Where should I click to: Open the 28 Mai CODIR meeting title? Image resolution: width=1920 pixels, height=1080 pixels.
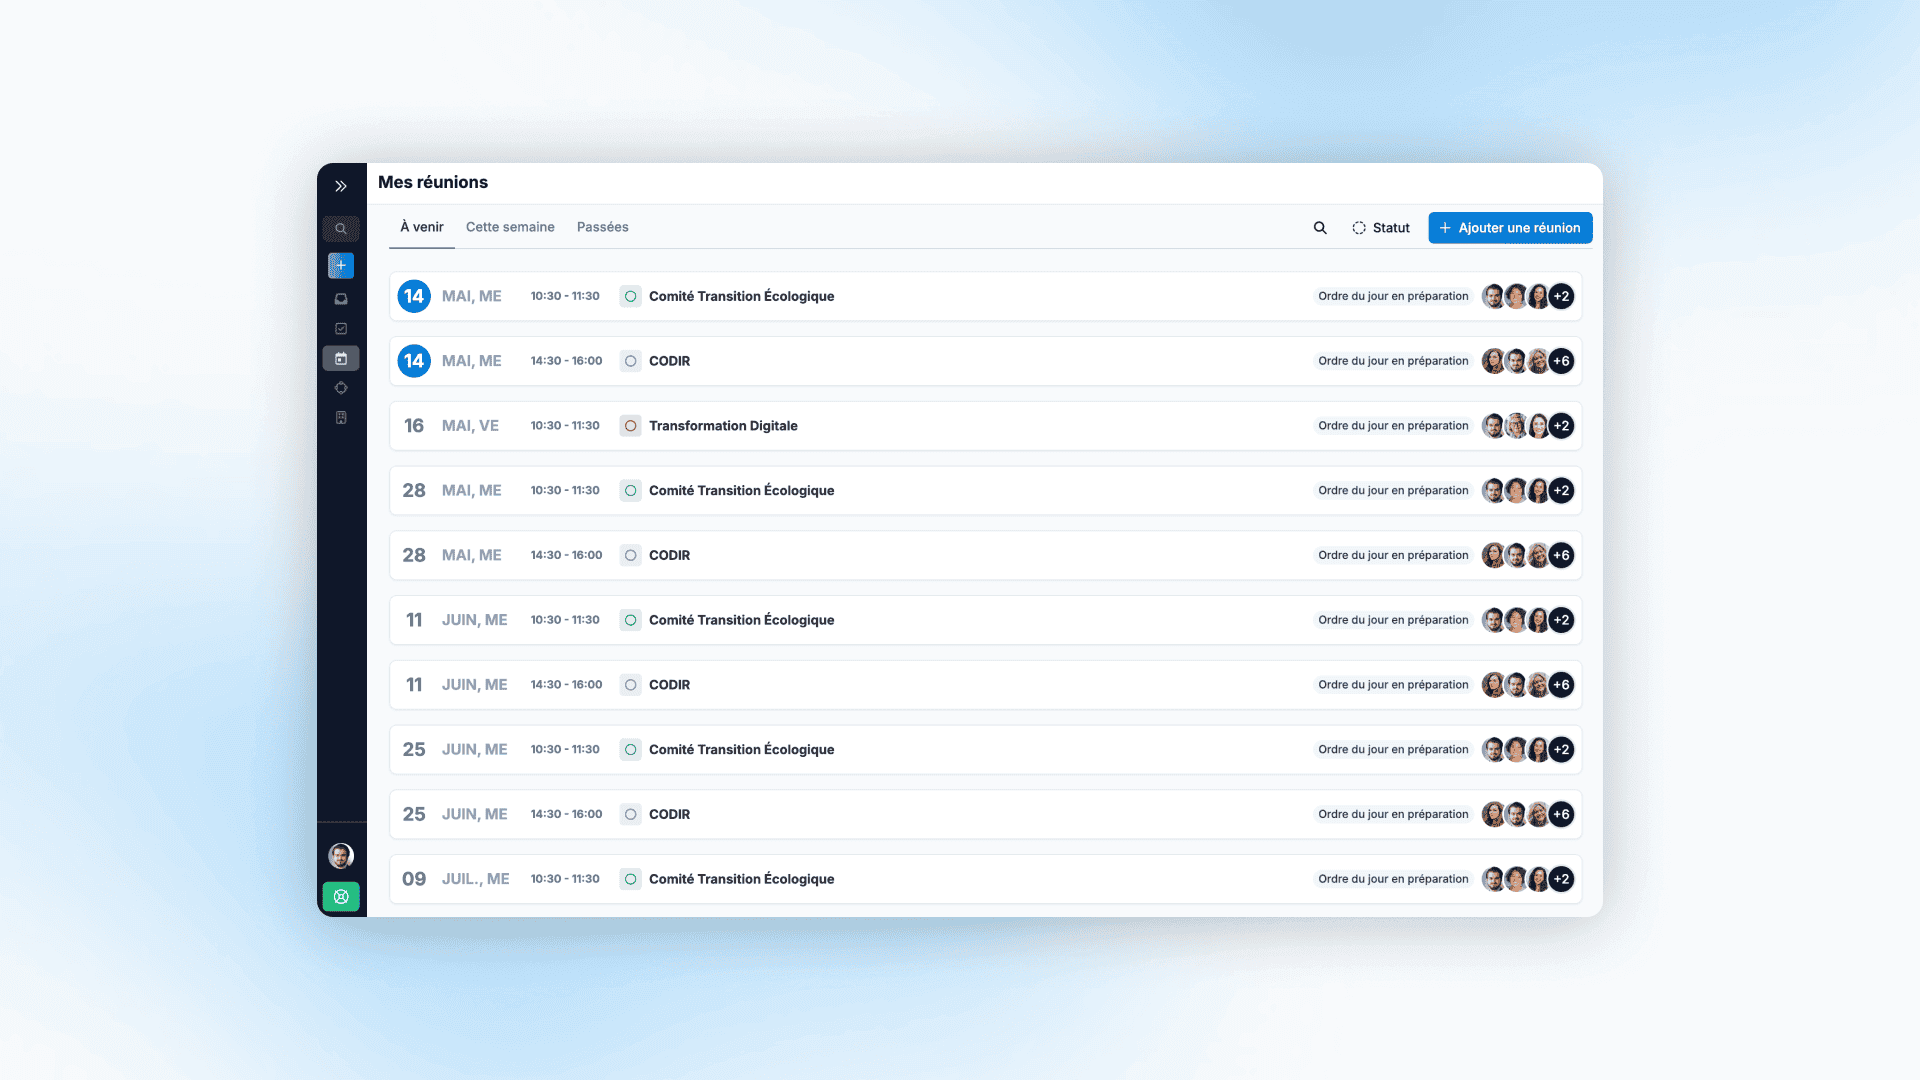coord(669,555)
